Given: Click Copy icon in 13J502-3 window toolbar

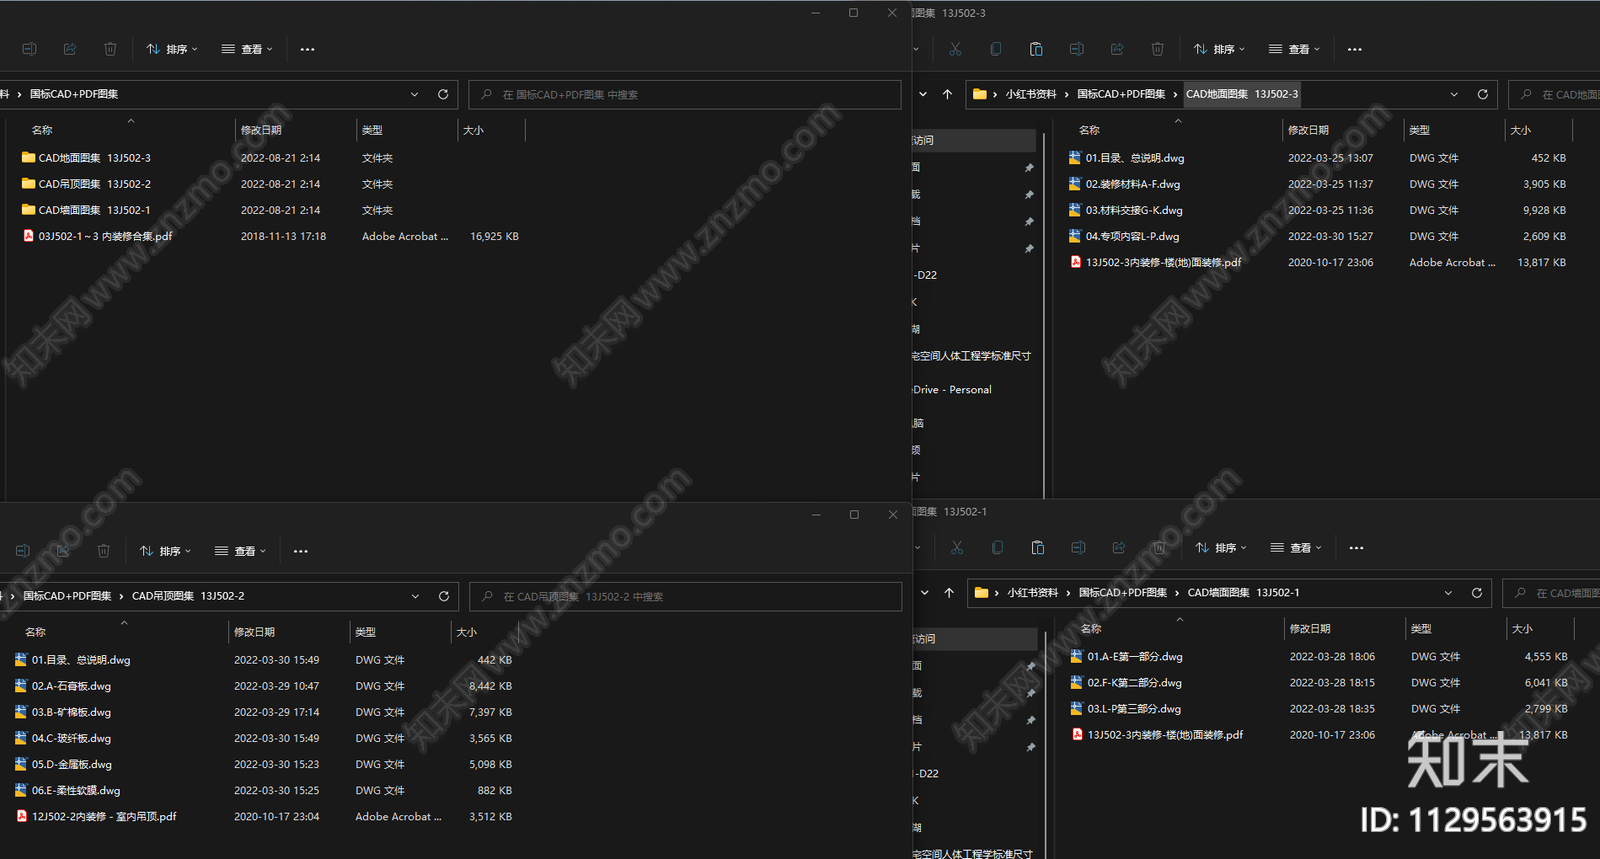Looking at the screenshot, I should [x=996, y=49].
